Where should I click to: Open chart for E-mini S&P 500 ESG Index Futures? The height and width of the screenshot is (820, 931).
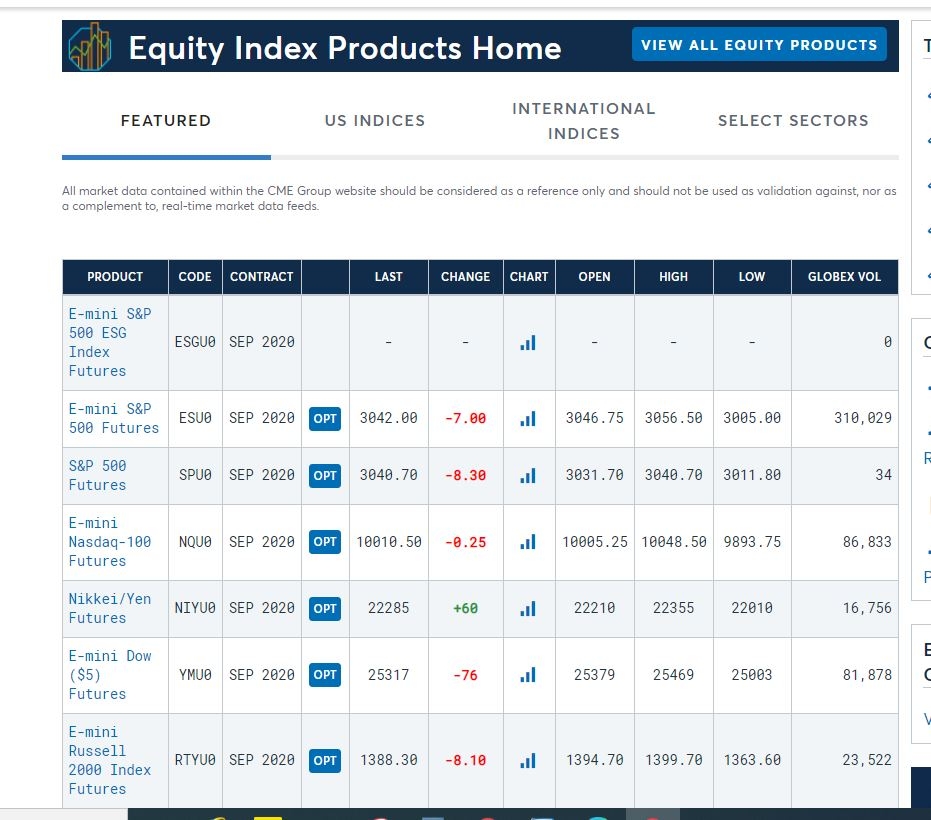pyautogui.click(x=528, y=343)
